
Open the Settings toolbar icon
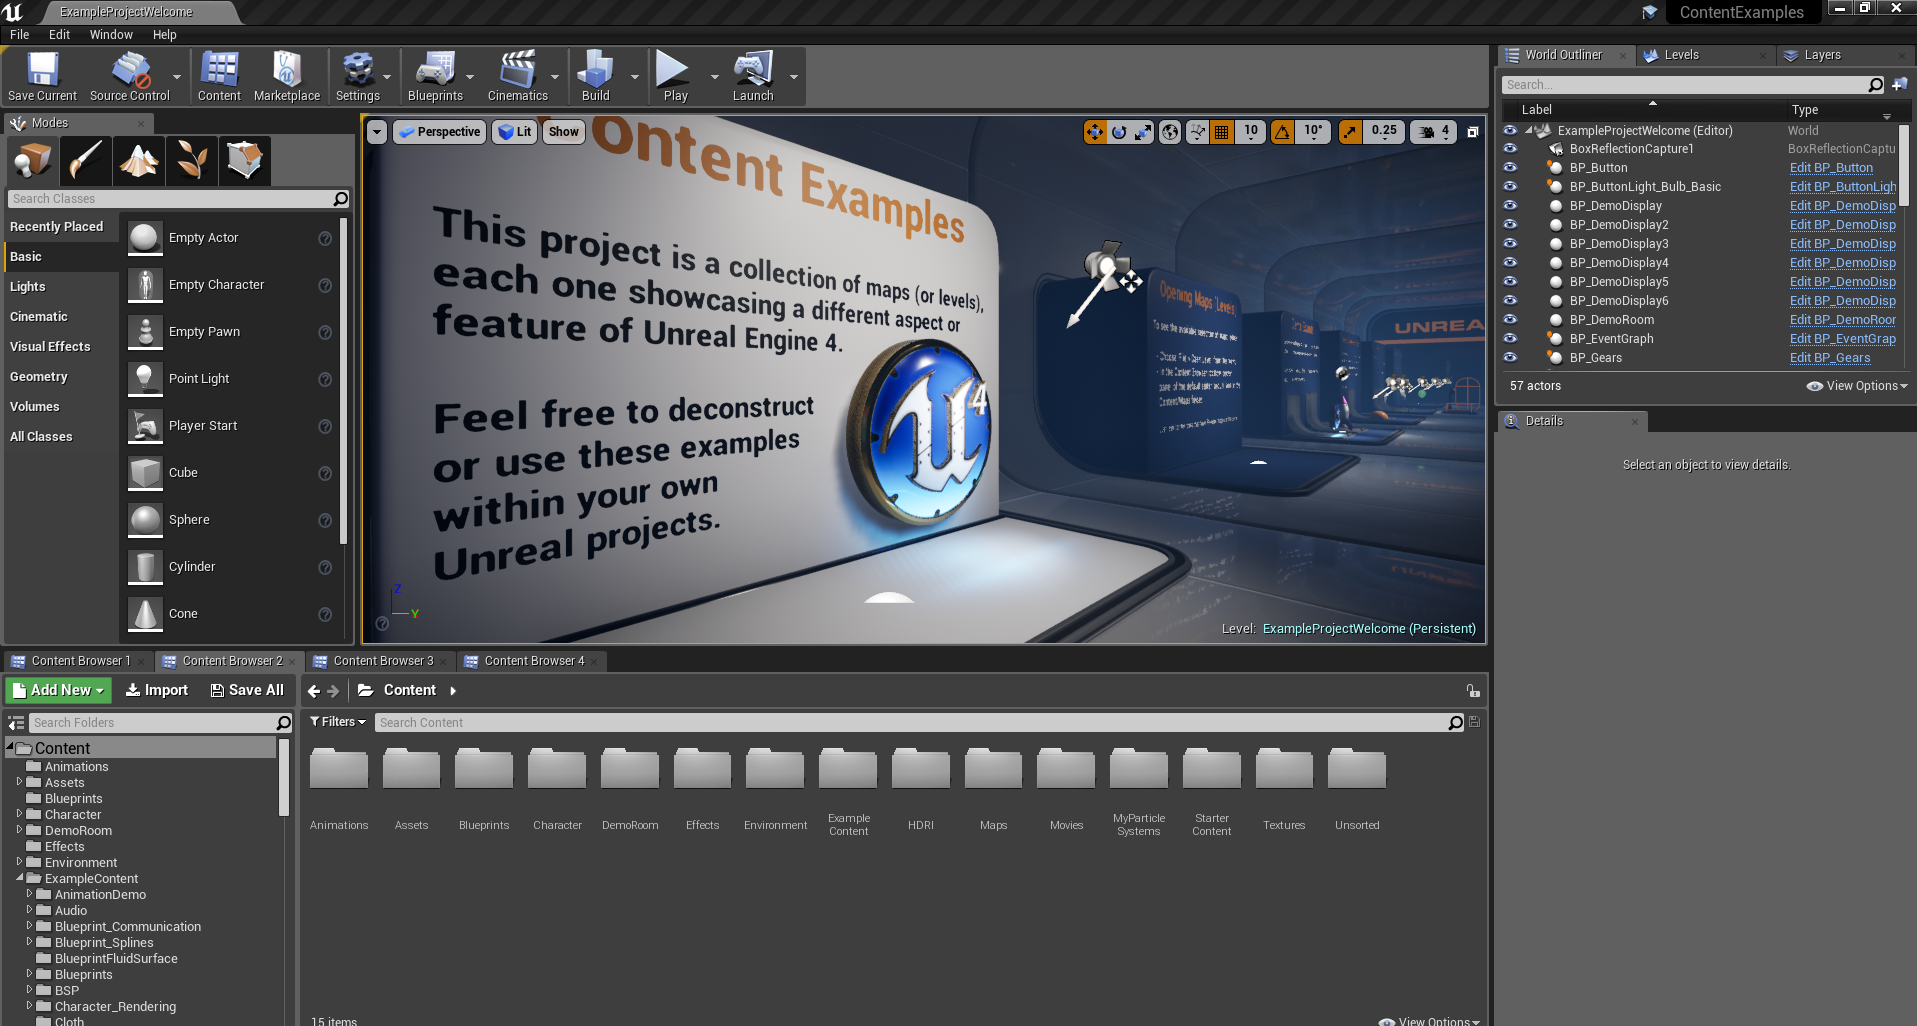coord(358,76)
